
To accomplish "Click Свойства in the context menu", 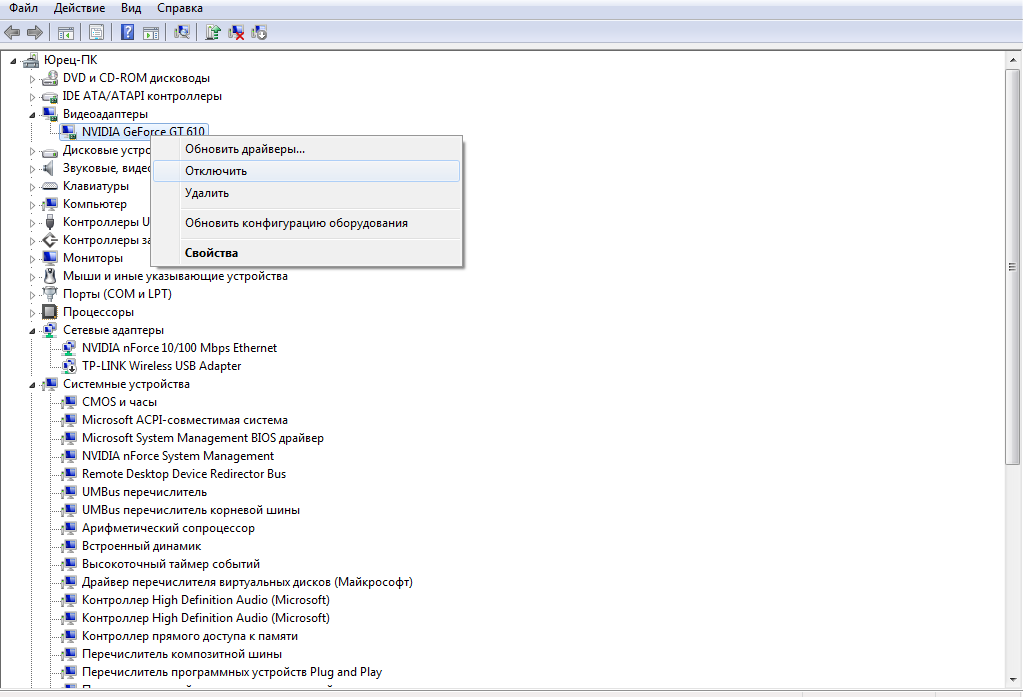I will point(211,253).
